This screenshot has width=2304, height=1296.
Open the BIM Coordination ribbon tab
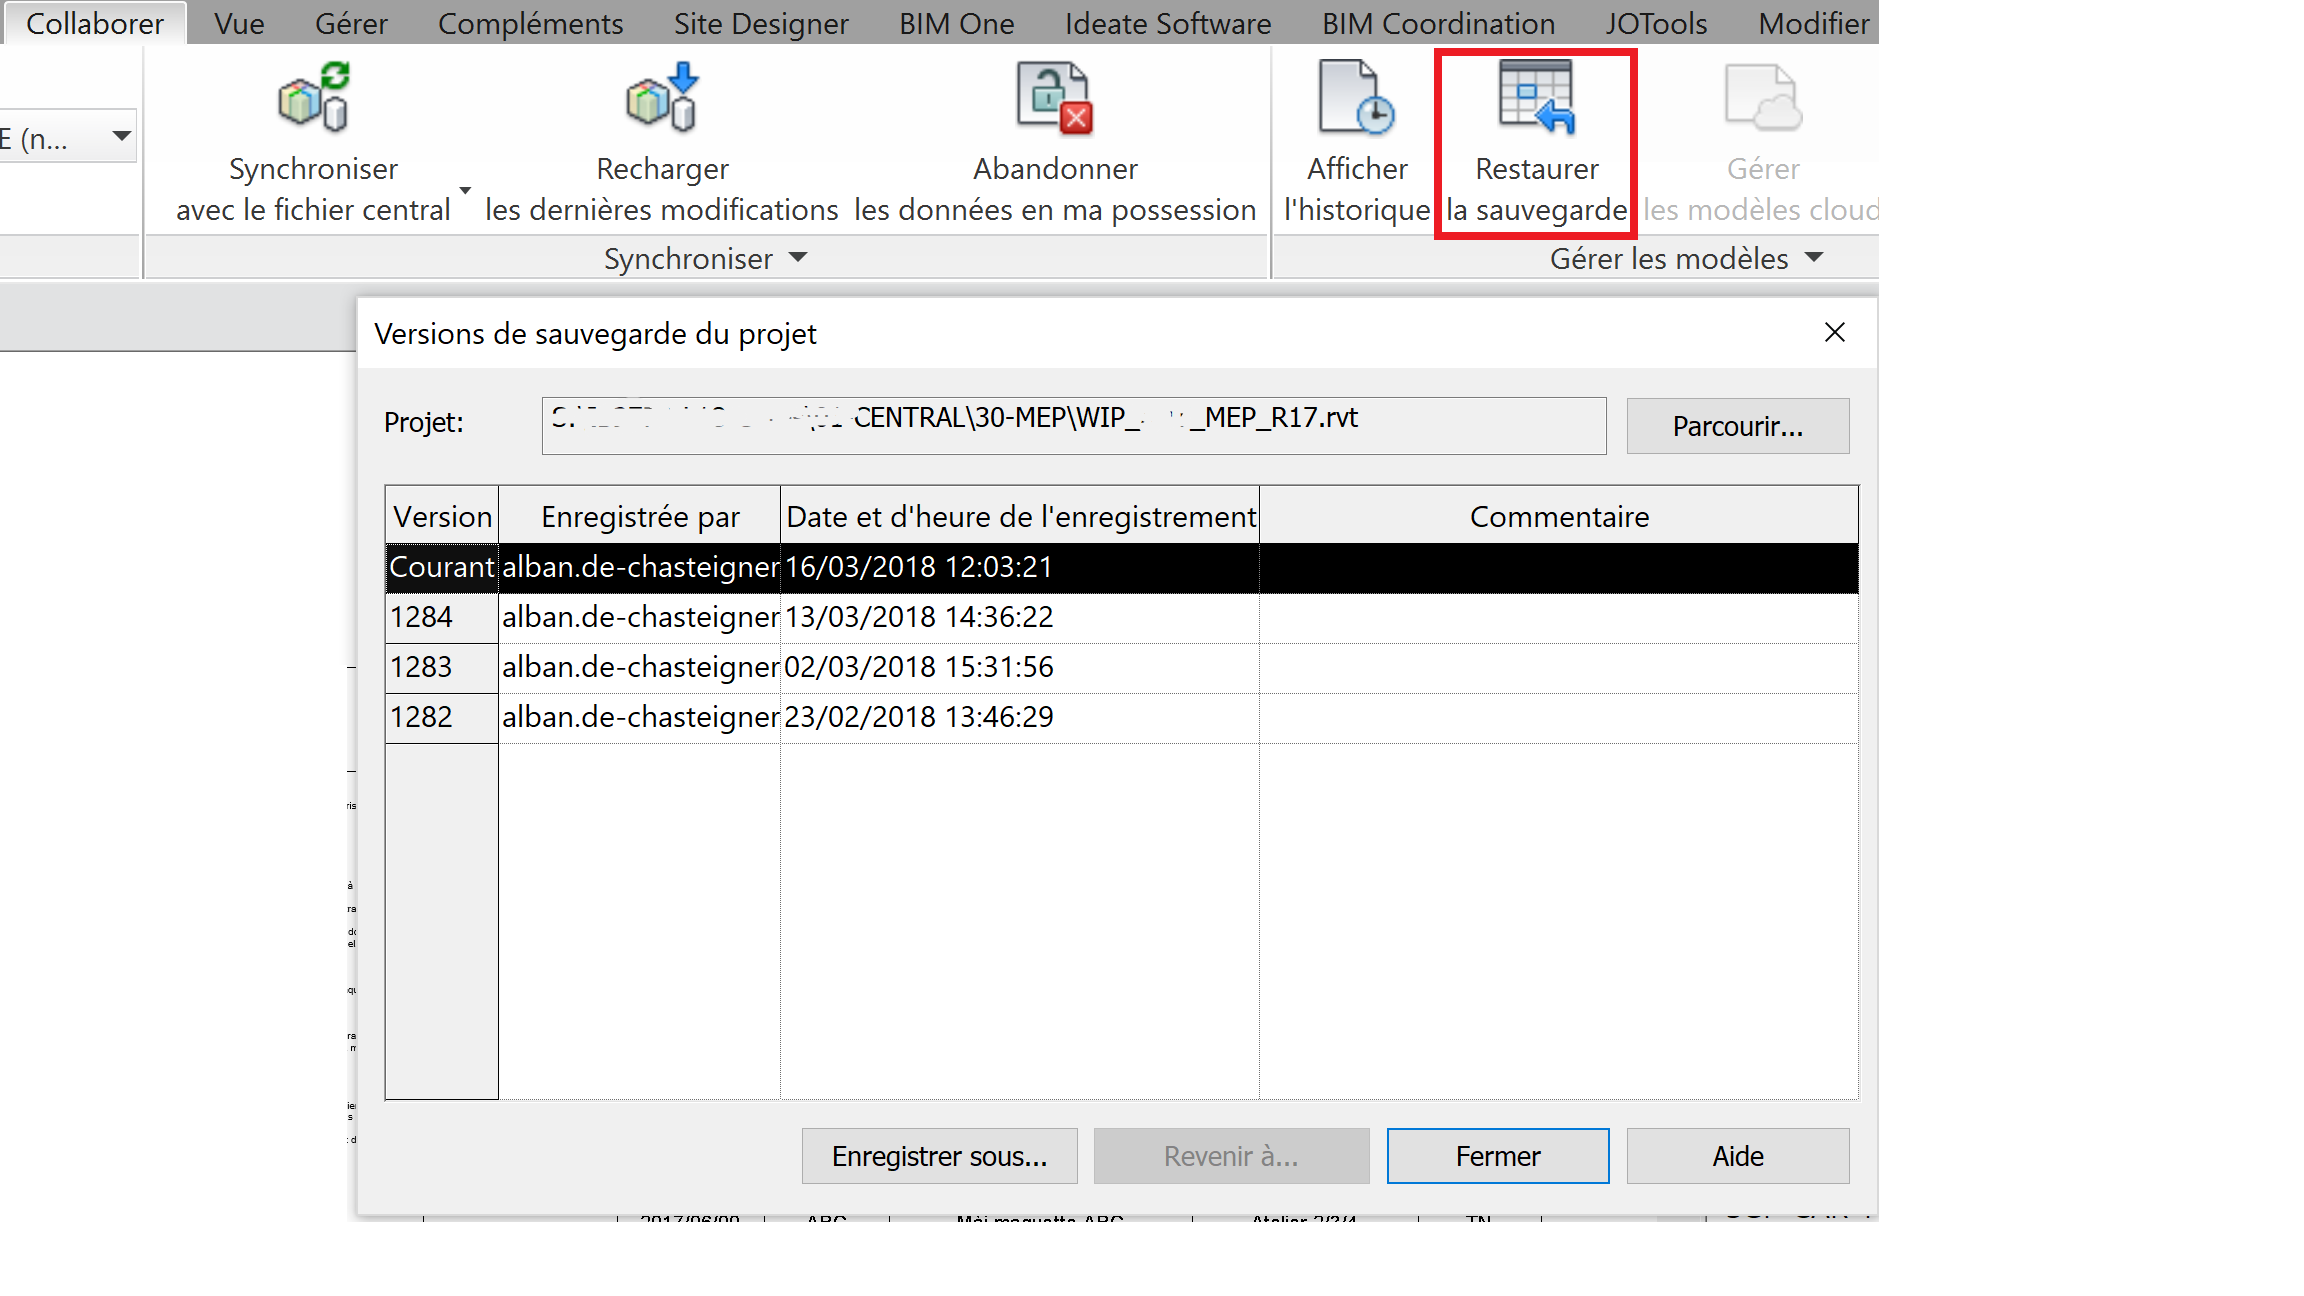[1437, 23]
